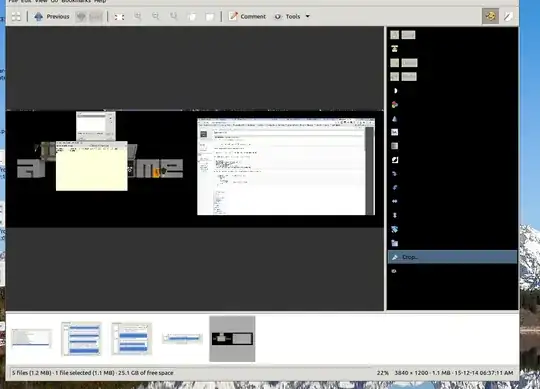Select the highlighted fifth filmstrip thumbnail

[x=232, y=339]
